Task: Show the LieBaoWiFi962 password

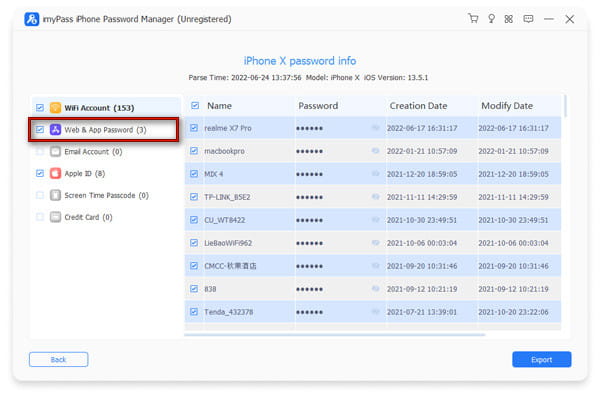Action: pos(375,243)
